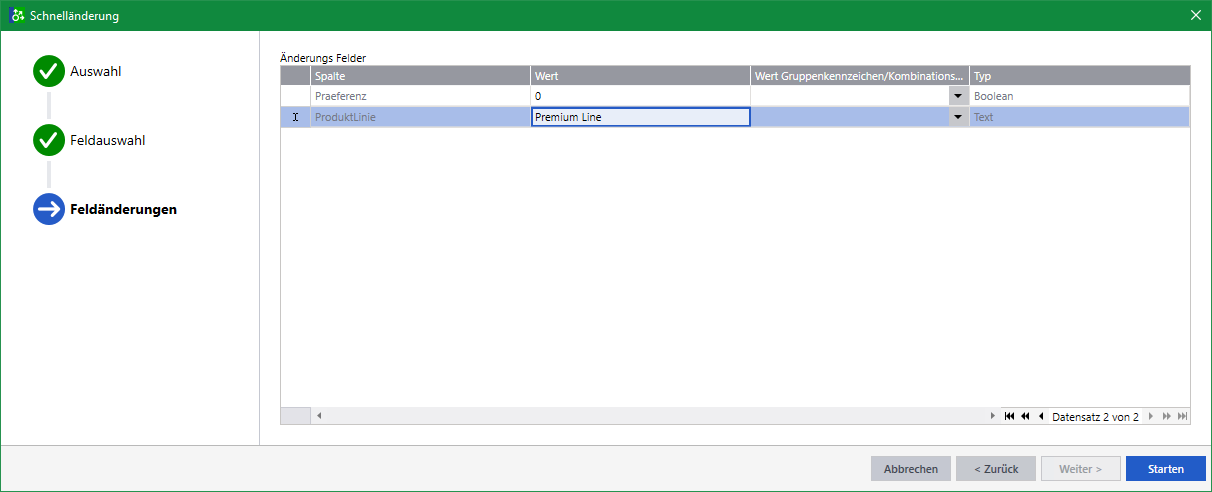Screen dimensions: 1212x492
Task: Go to the first record in navigator
Action: pos(1009,416)
